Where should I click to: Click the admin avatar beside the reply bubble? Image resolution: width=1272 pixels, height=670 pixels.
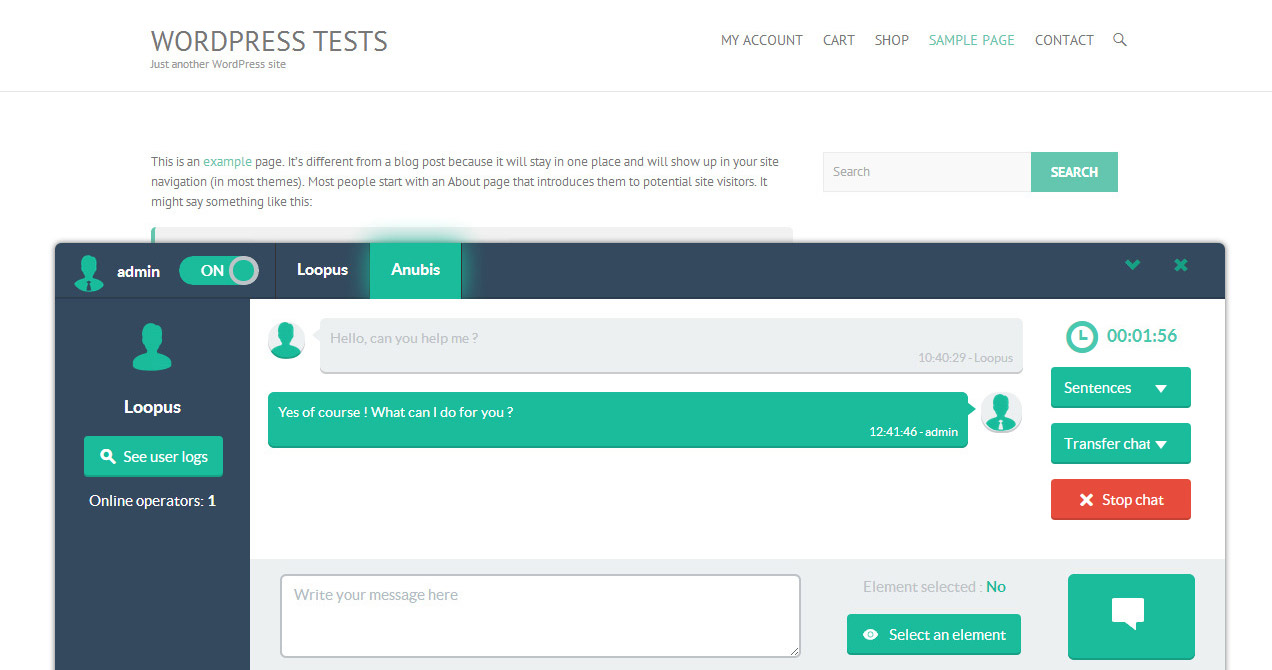(x=1001, y=412)
